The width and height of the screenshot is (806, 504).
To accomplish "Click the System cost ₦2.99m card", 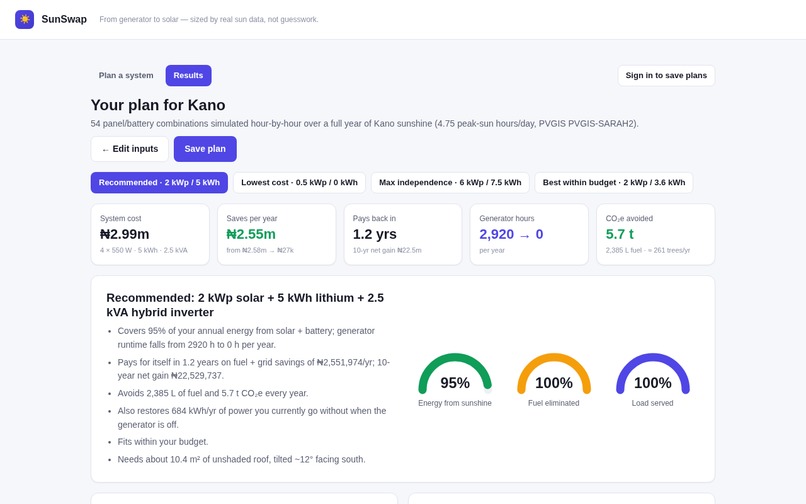I will [150, 235].
